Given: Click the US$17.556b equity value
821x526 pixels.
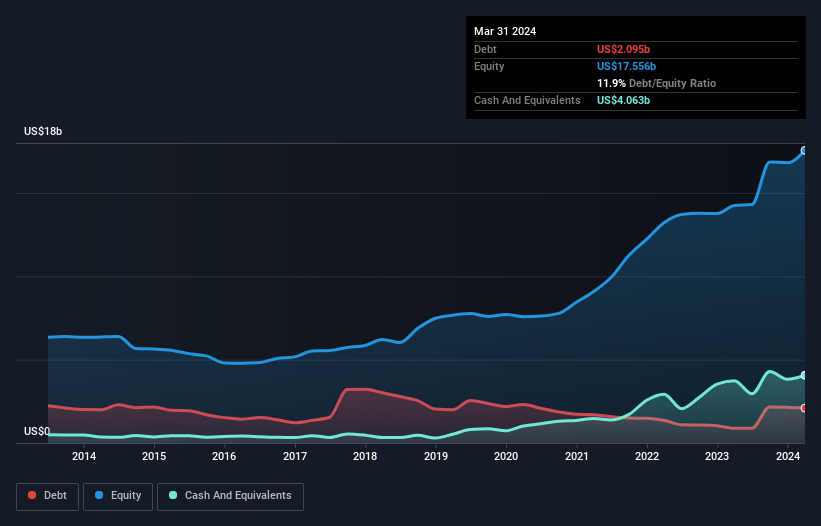Looking at the screenshot, I should click(626, 66).
